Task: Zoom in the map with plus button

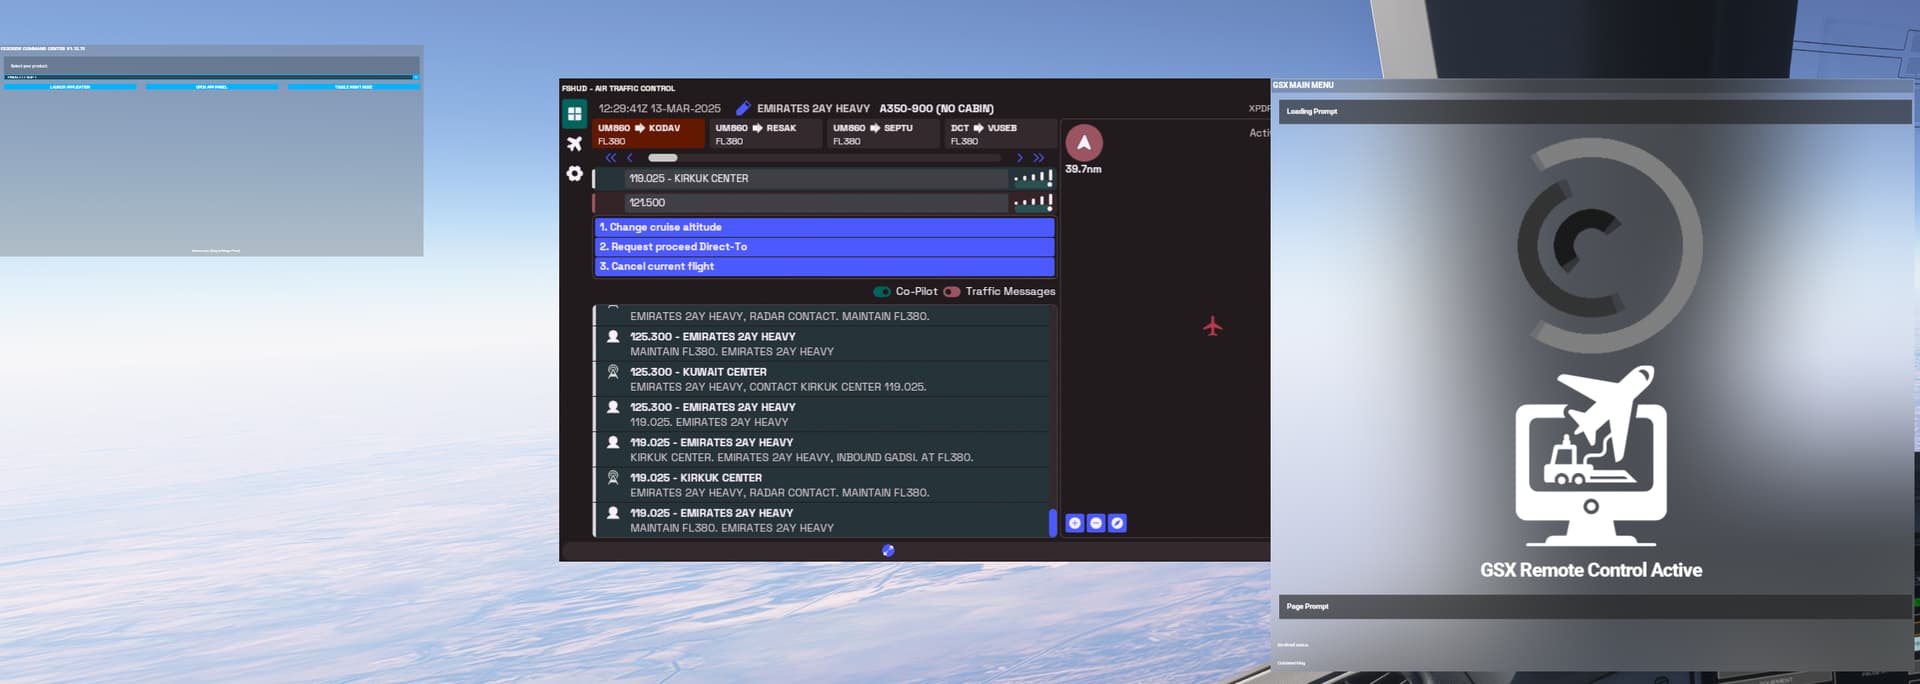Action: [x=1074, y=523]
